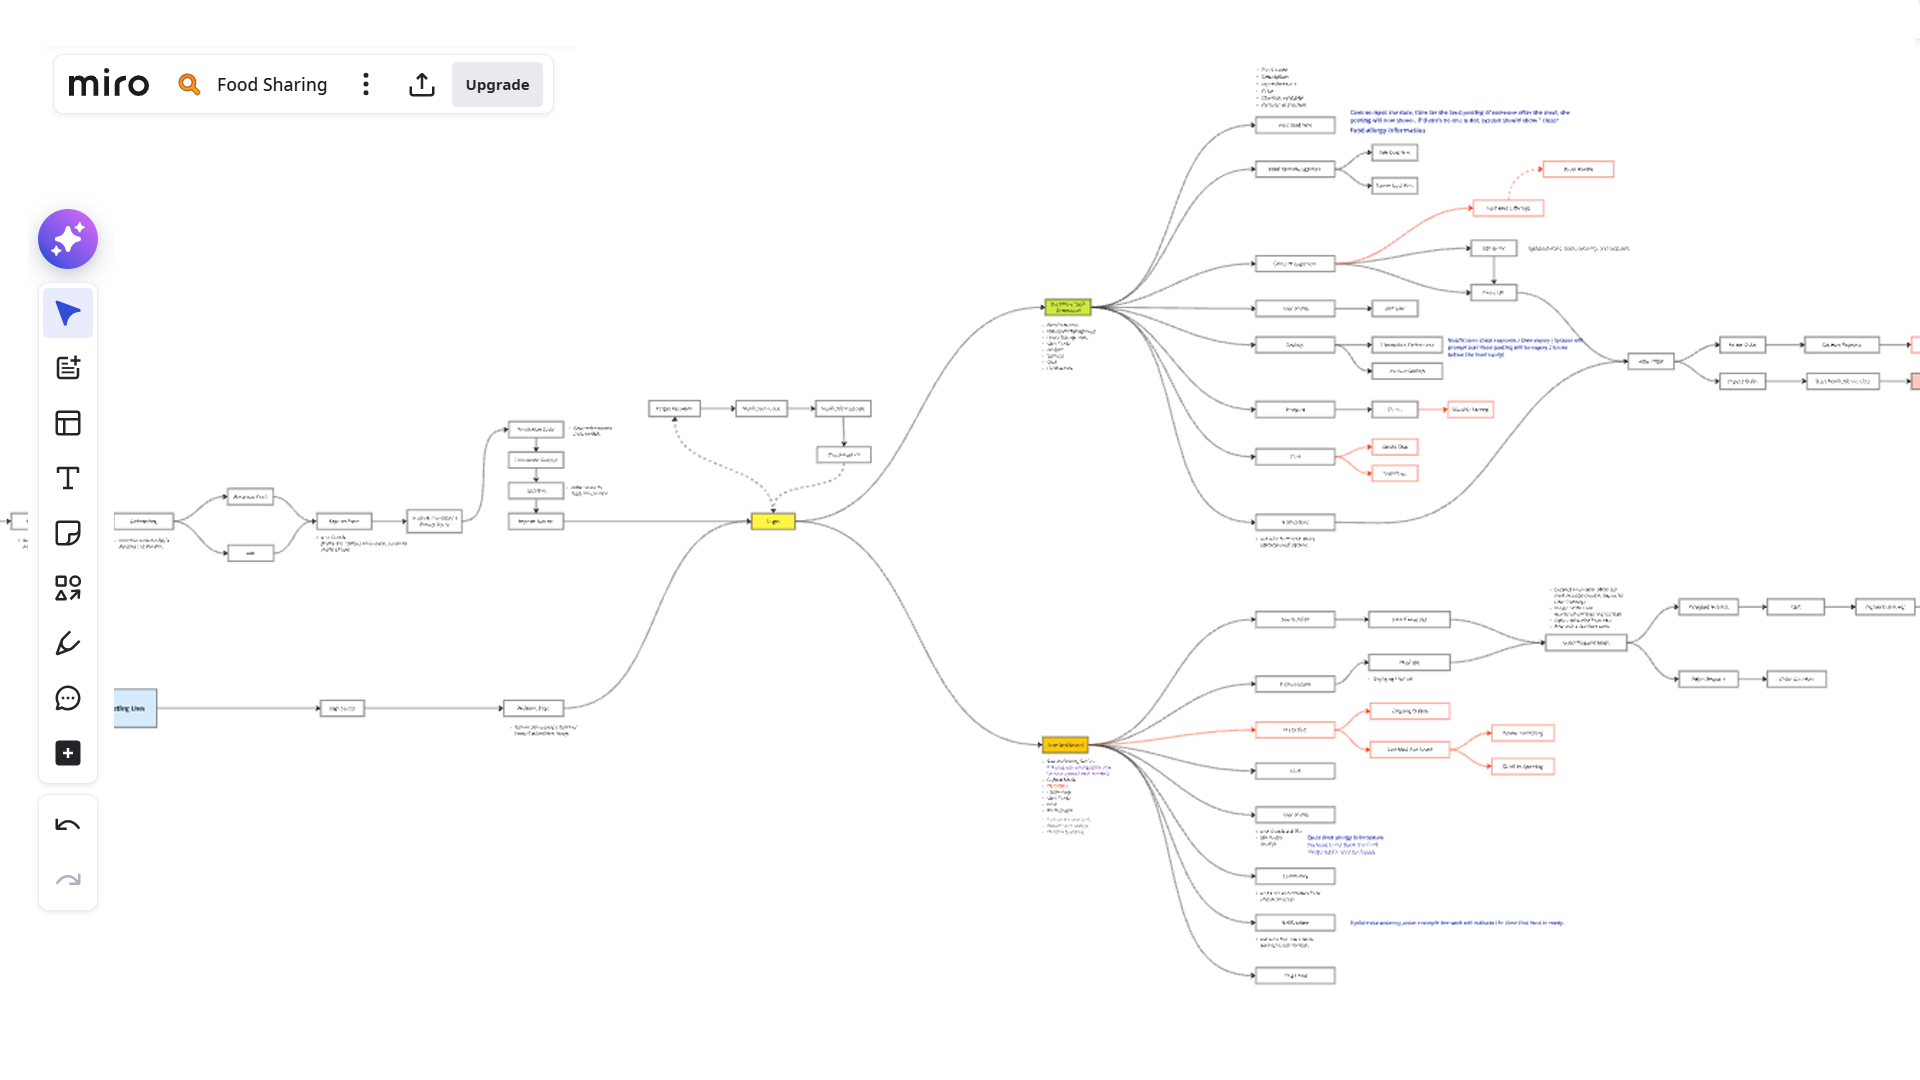
Task: Click the undo arrow
Action: pyautogui.click(x=67, y=824)
